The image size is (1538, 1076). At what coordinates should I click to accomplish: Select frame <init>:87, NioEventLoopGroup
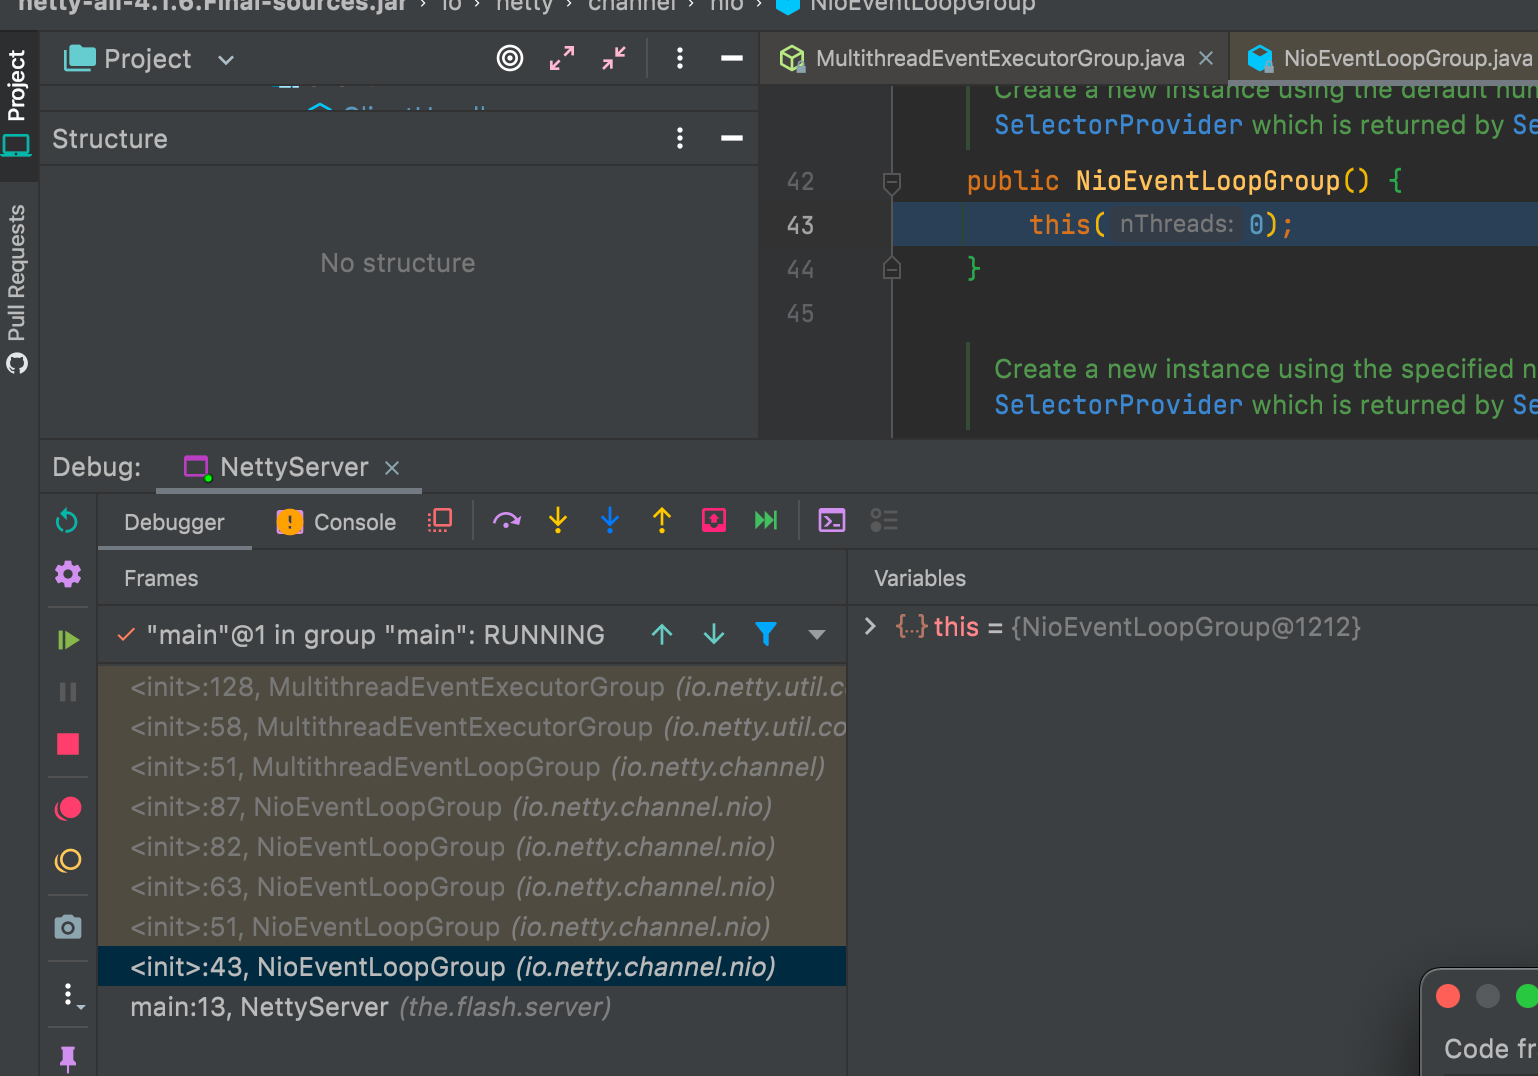point(472,807)
